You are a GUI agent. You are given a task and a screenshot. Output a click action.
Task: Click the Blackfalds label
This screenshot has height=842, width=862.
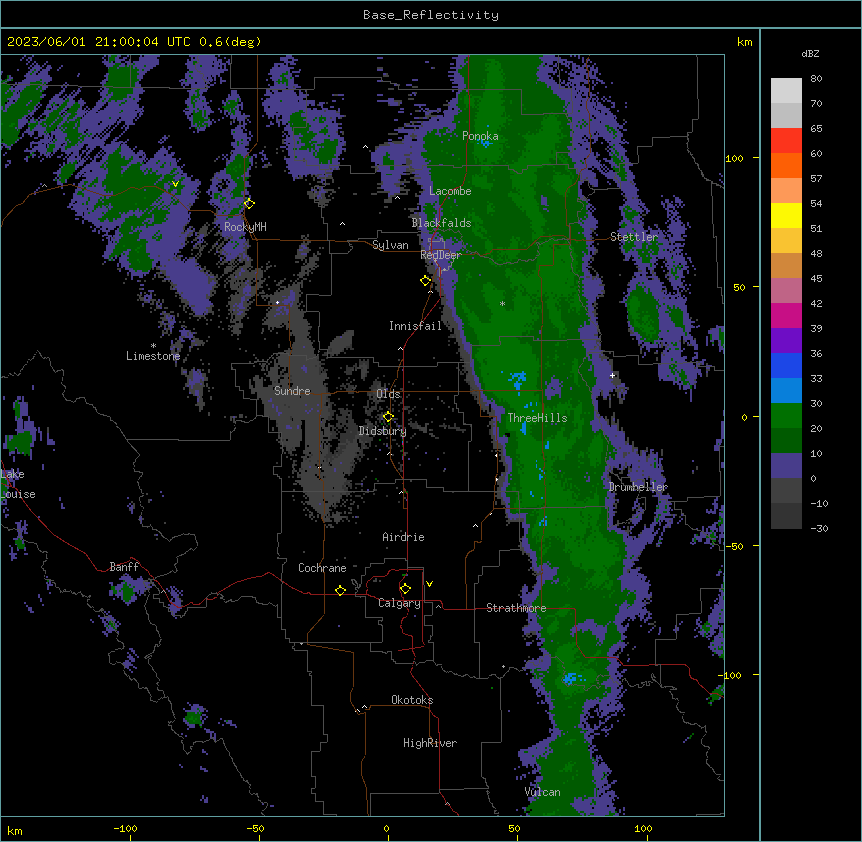coord(441,223)
